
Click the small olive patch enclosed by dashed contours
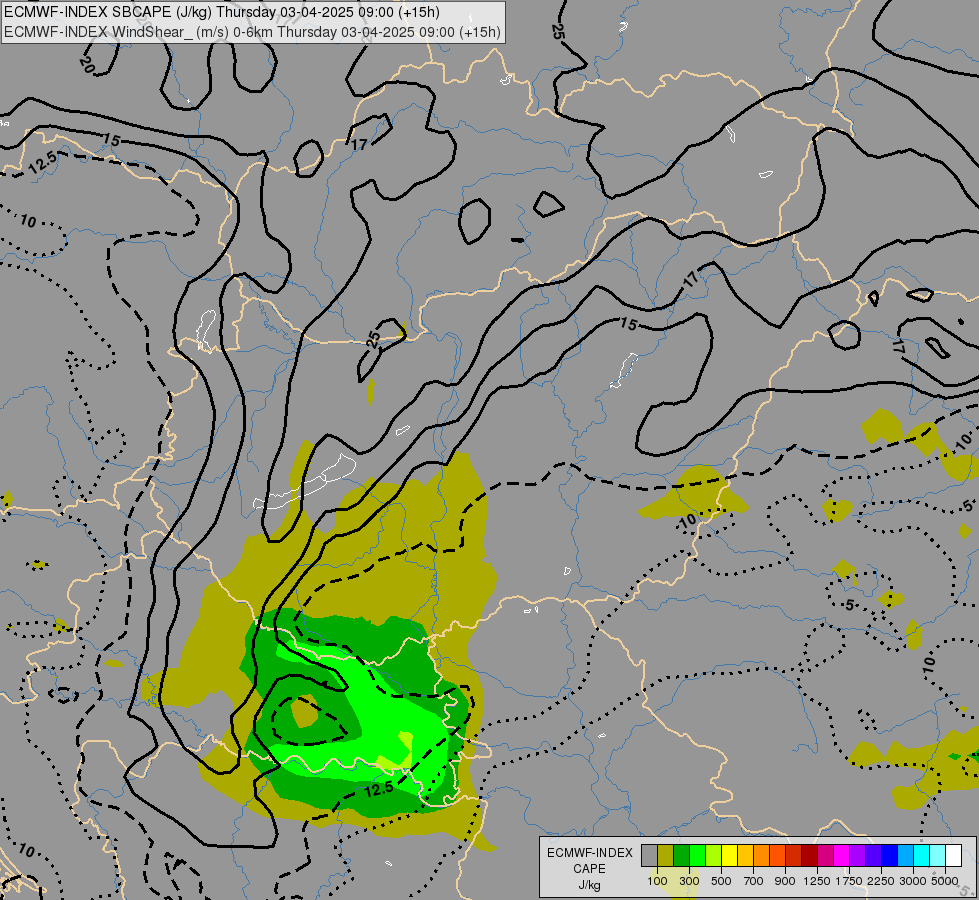[x=305, y=712]
